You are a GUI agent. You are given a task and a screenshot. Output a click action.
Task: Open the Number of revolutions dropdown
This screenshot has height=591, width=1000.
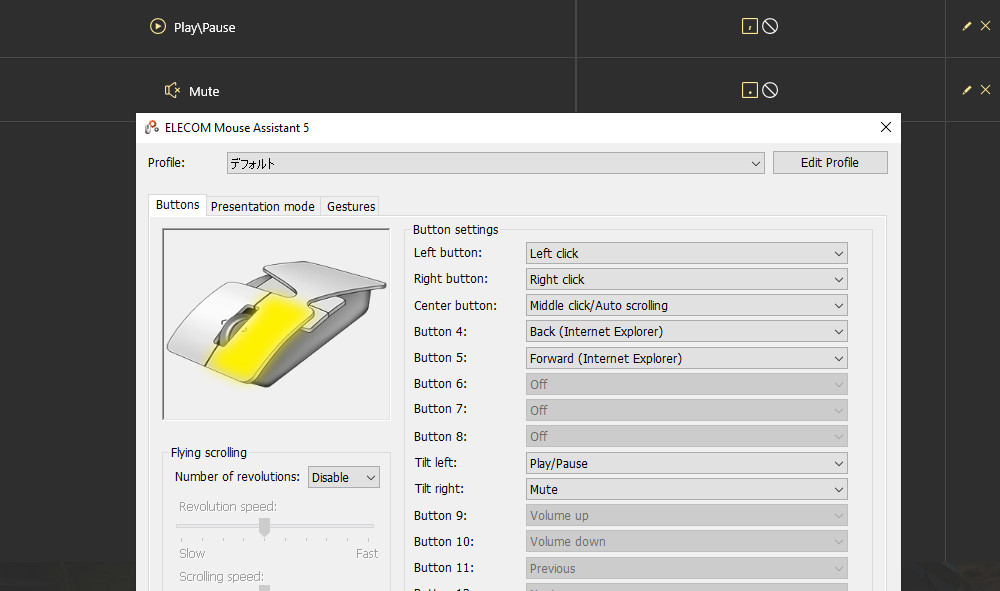click(x=344, y=478)
